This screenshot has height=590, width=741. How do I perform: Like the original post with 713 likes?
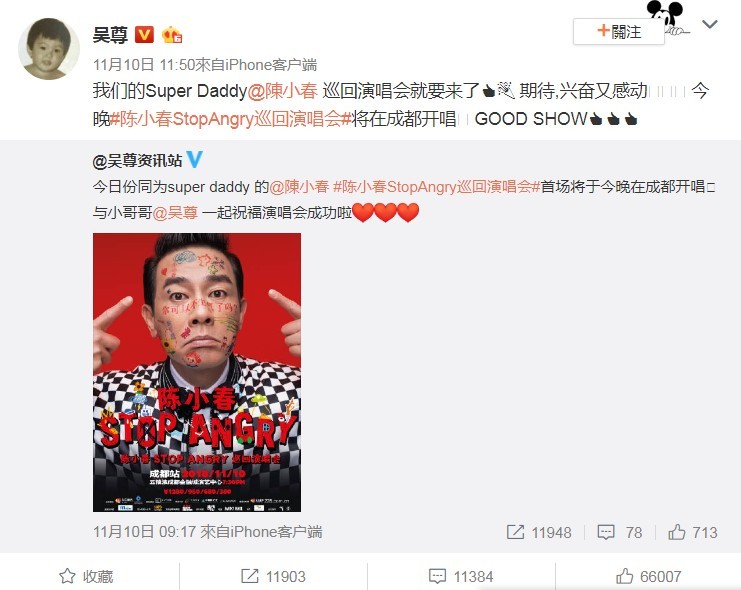tap(692, 532)
